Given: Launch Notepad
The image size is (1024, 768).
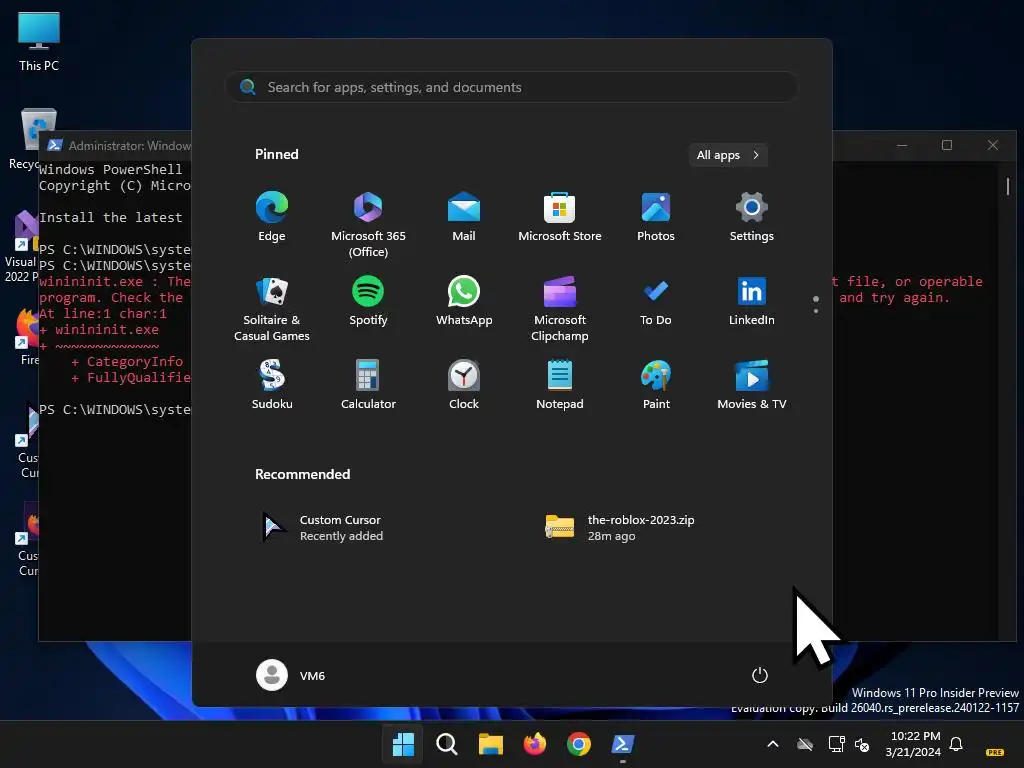Looking at the screenshot, I should point(560,385).
